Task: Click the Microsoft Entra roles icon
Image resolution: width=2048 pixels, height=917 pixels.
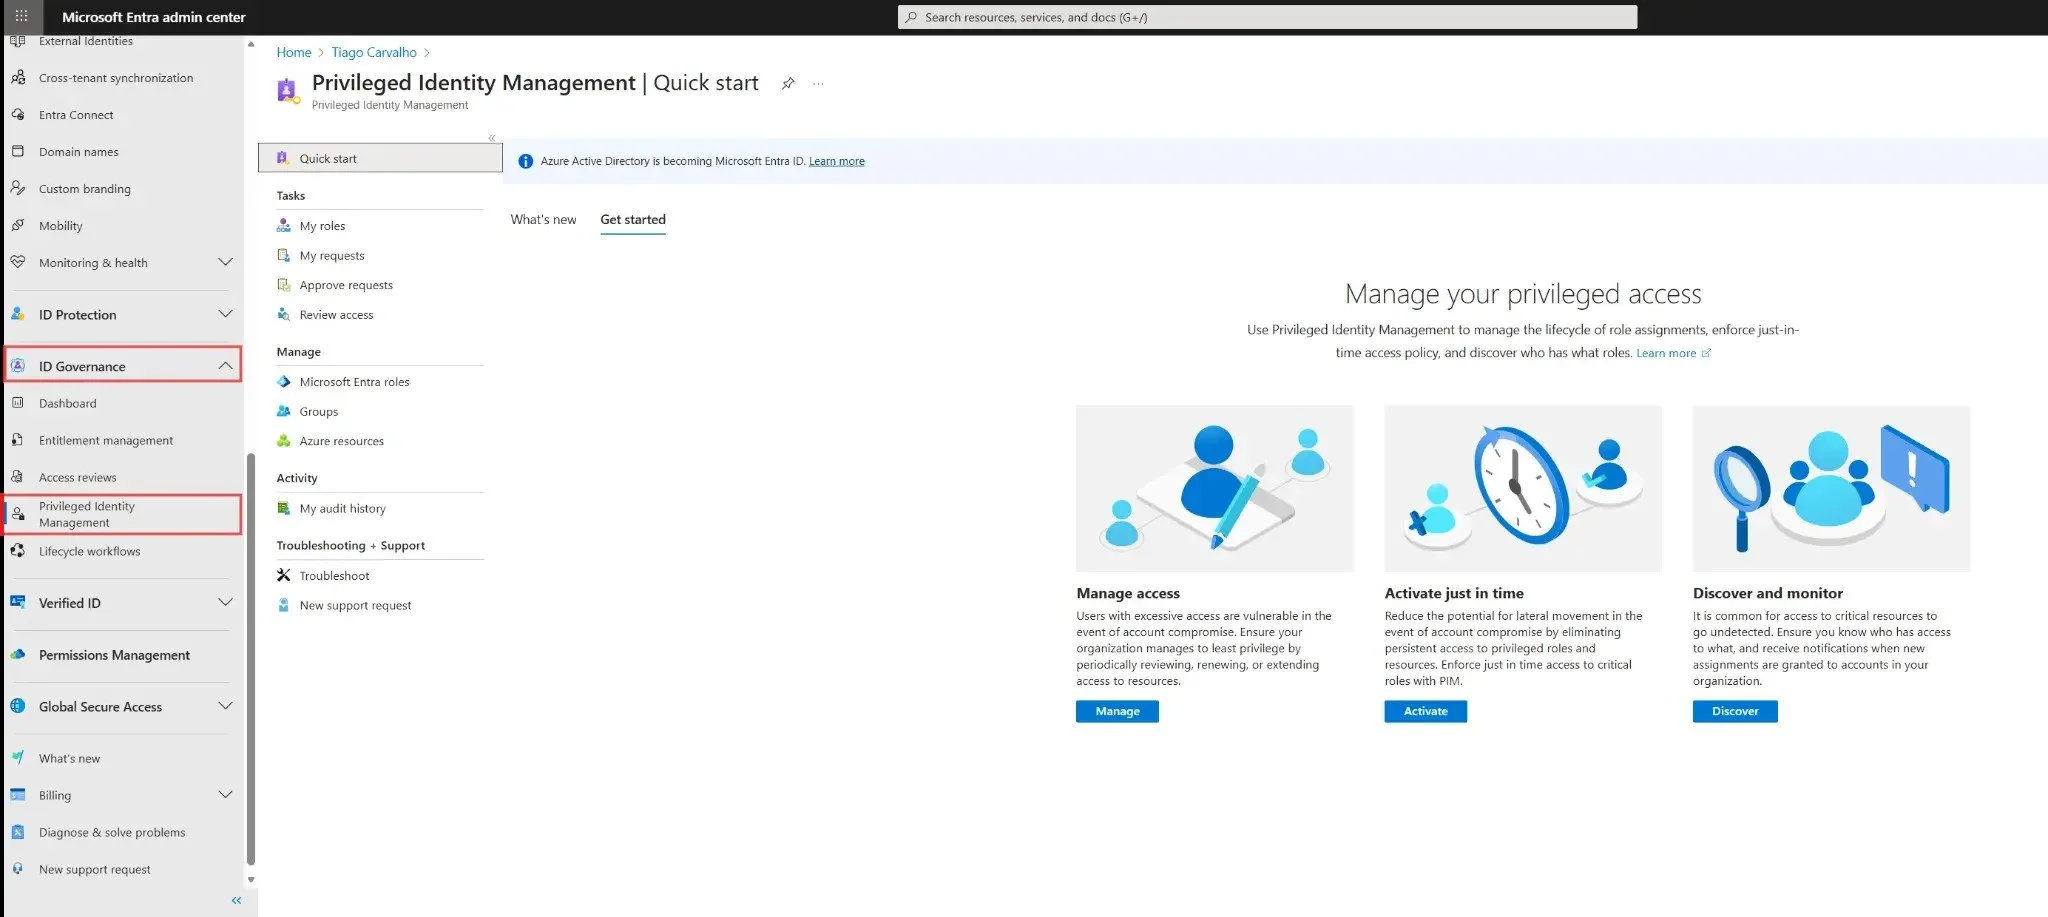Action: (x=284, y=381)
